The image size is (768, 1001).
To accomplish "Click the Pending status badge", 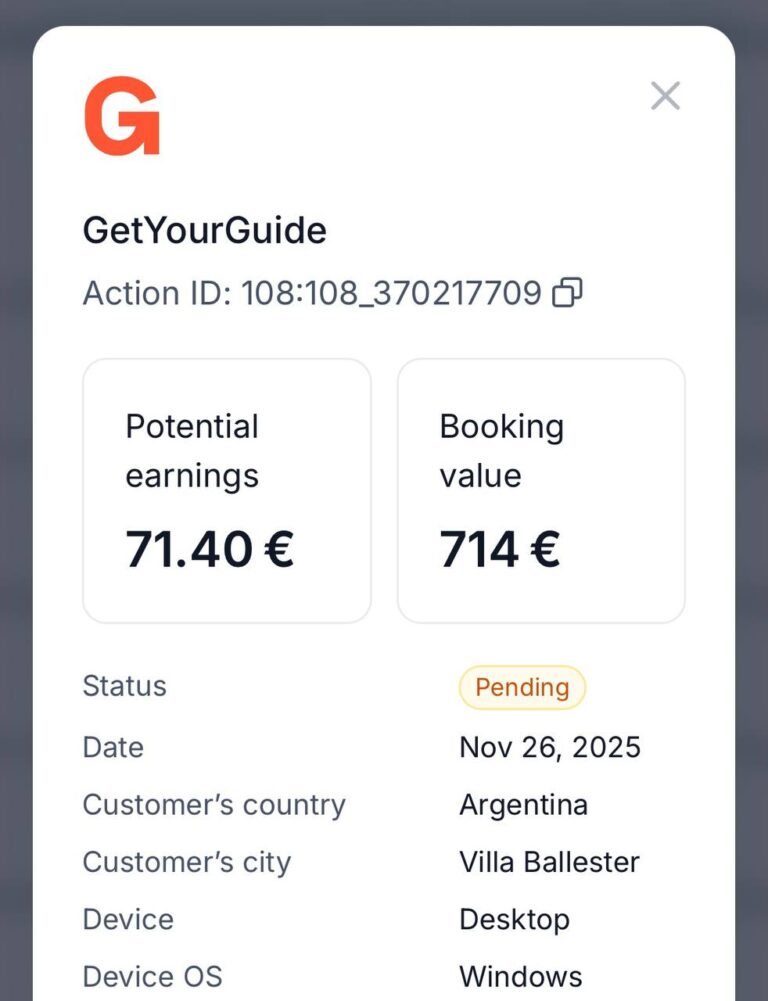I will pos(522,687).
